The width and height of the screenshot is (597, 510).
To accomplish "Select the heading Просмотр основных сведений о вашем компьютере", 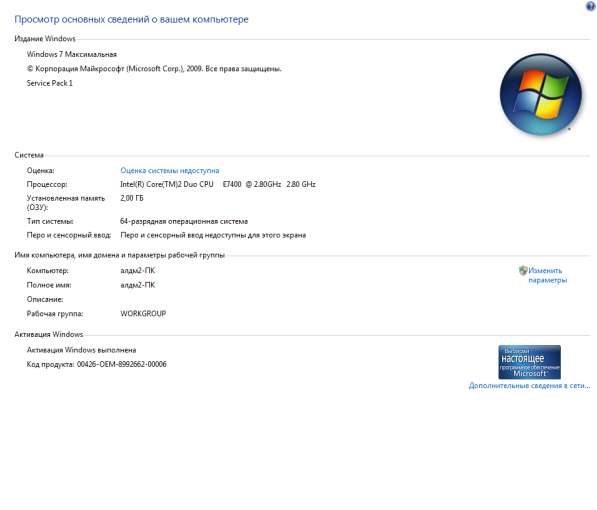I will pyautogui.click(x=131, y=19).
